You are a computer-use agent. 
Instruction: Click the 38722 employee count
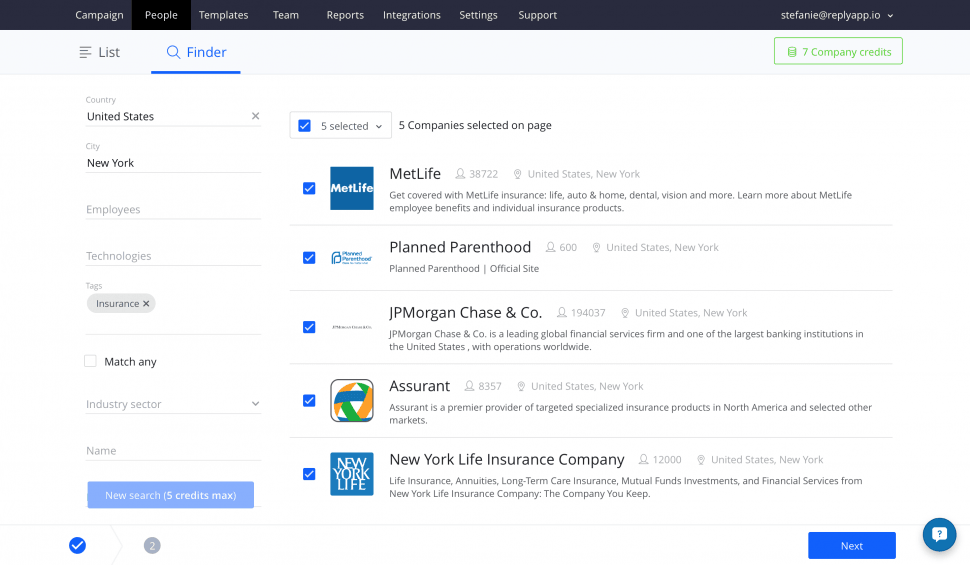[484, 175]
